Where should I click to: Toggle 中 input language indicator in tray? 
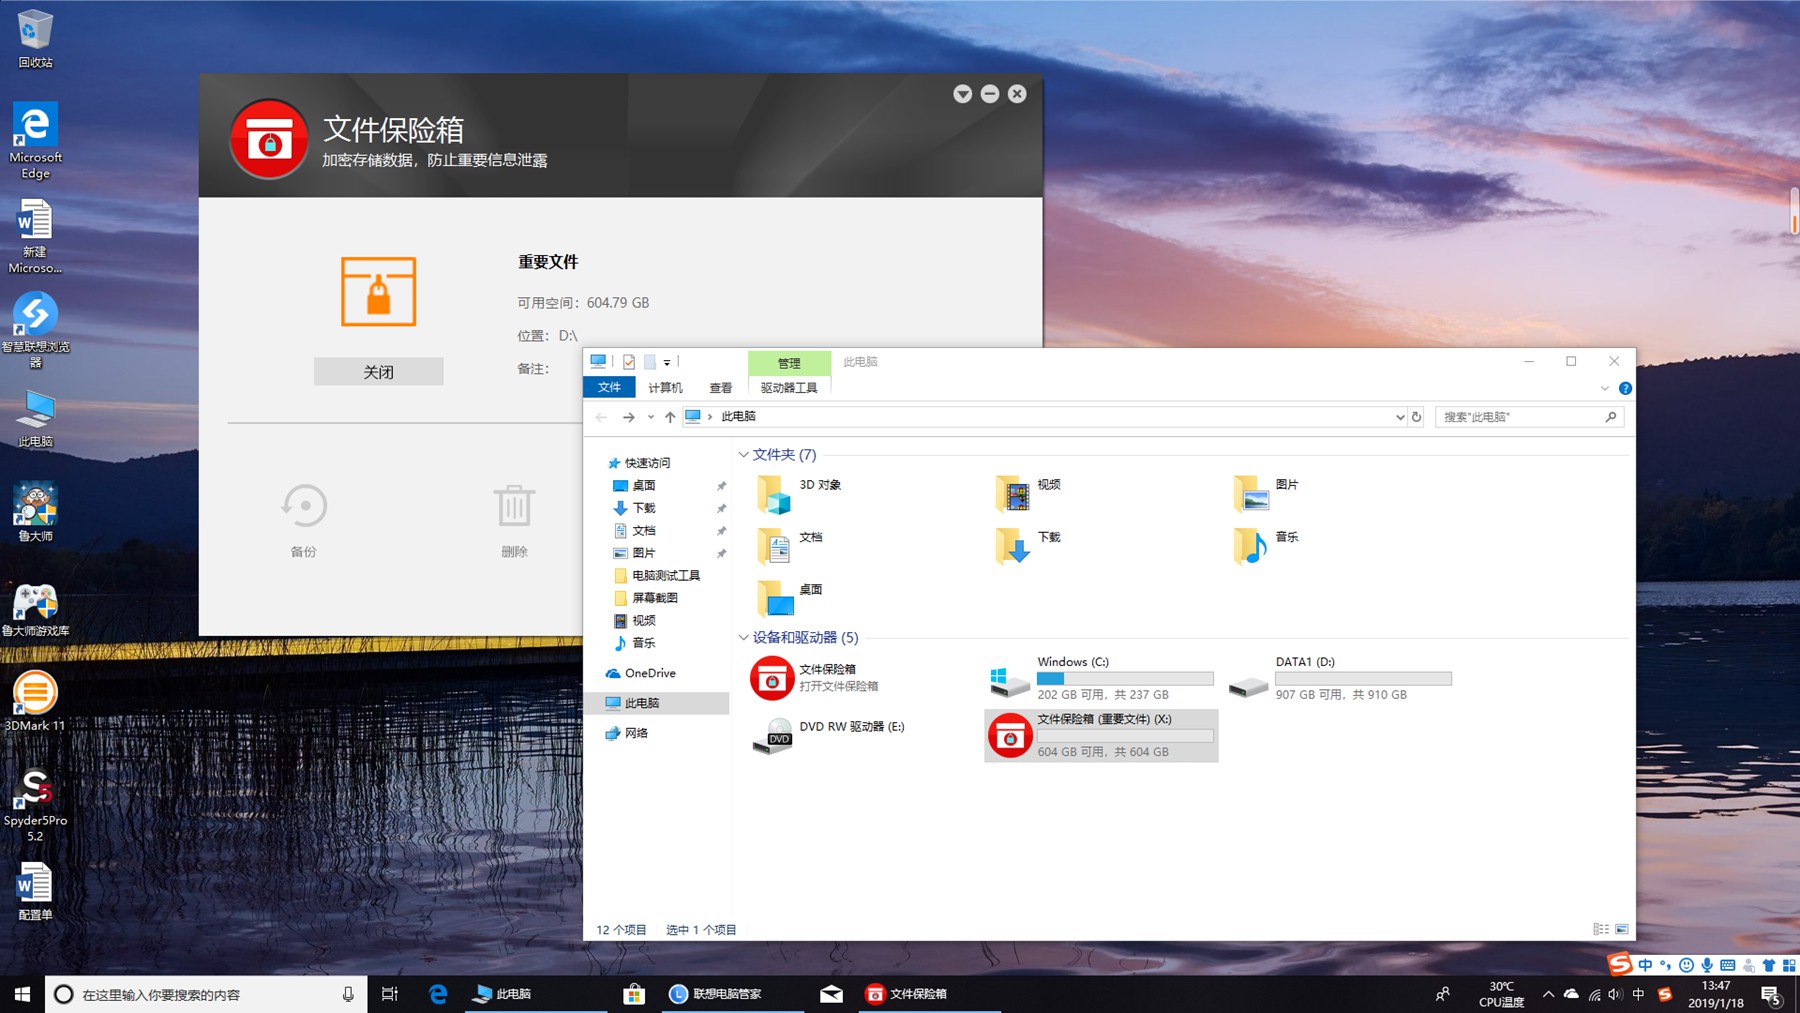tap(1637, 993)
